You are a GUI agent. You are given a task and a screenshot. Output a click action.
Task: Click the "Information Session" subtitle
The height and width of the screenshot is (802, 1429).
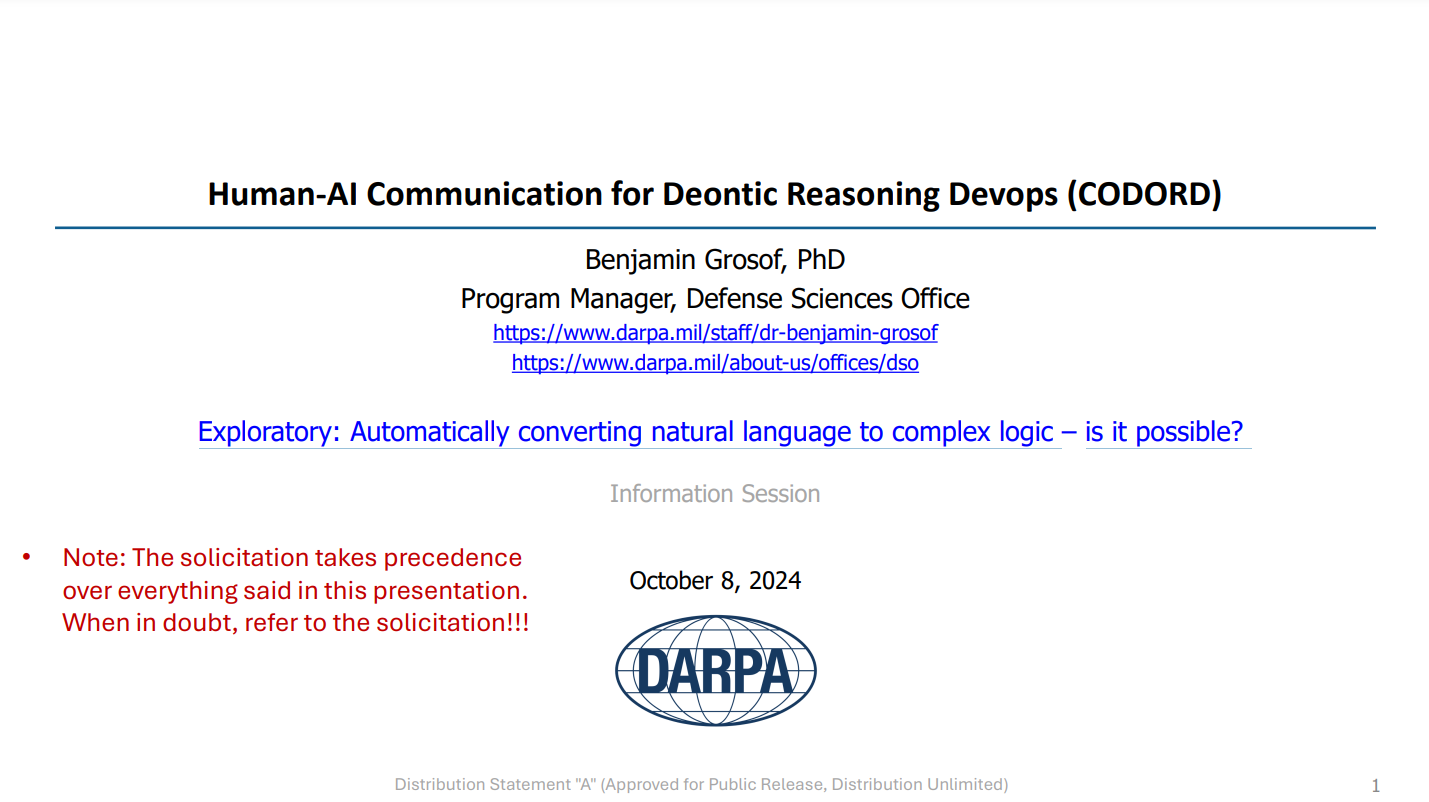click(x=715, y=494)
